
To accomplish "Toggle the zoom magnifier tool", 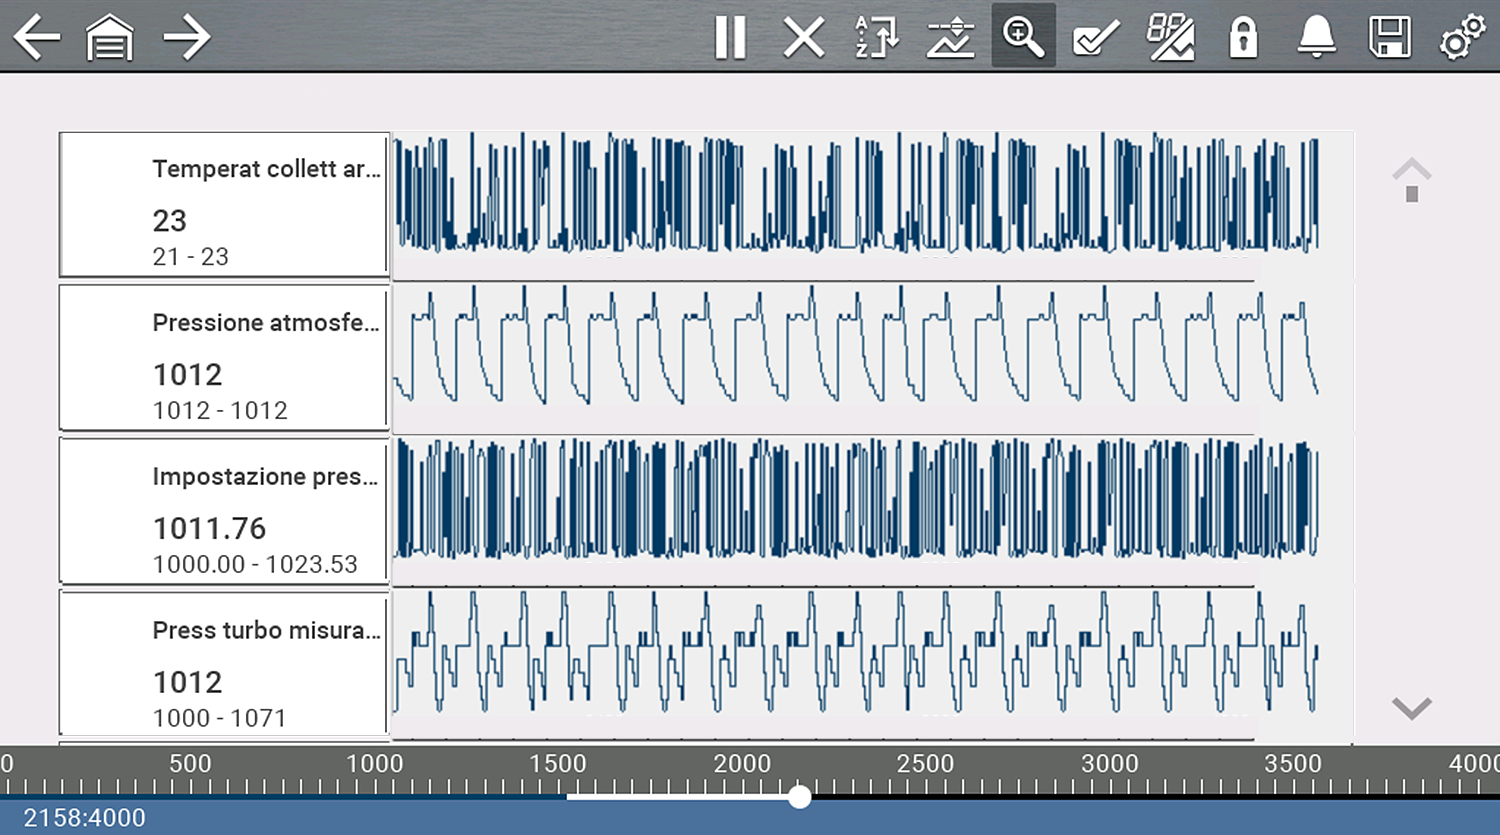I will [1023, 37].
